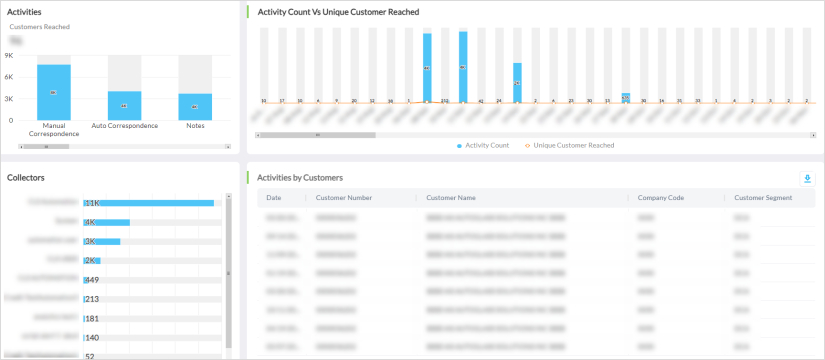Click Activities chart scrollbar left arrow
The width and height of the screenshot is (825, 360).
click(x=21, y=147)
